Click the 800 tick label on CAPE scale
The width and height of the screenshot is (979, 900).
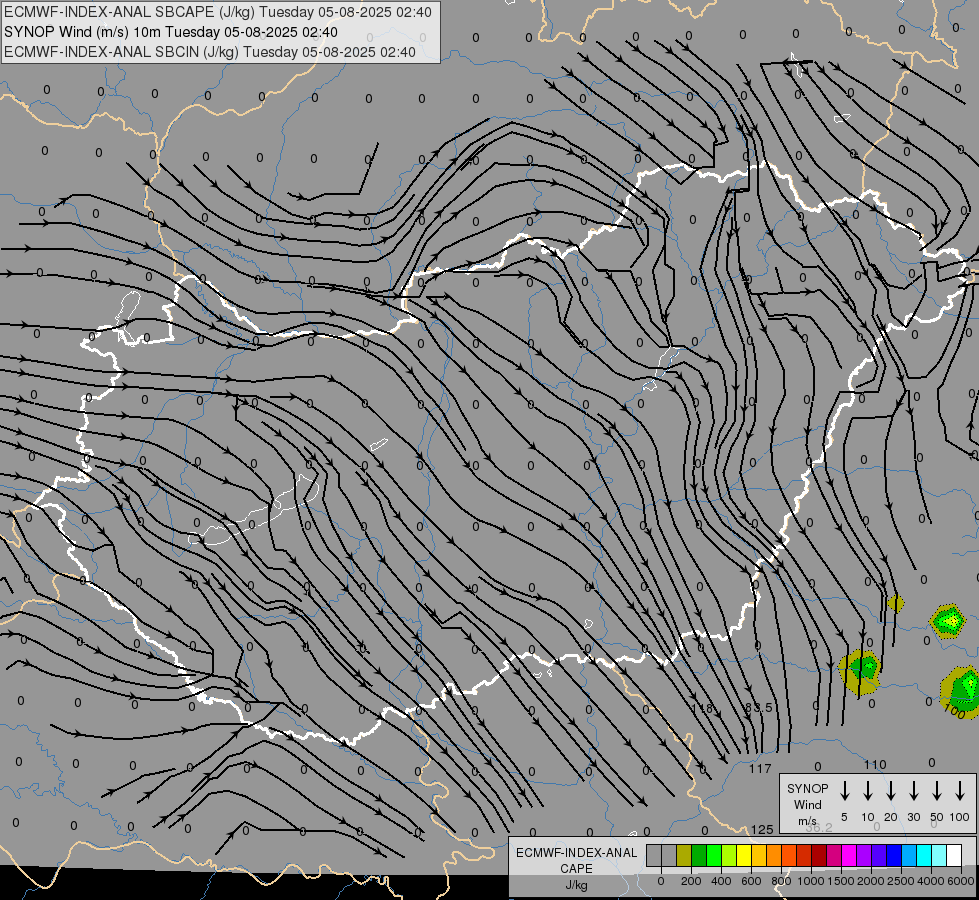(x=781, y=881)
